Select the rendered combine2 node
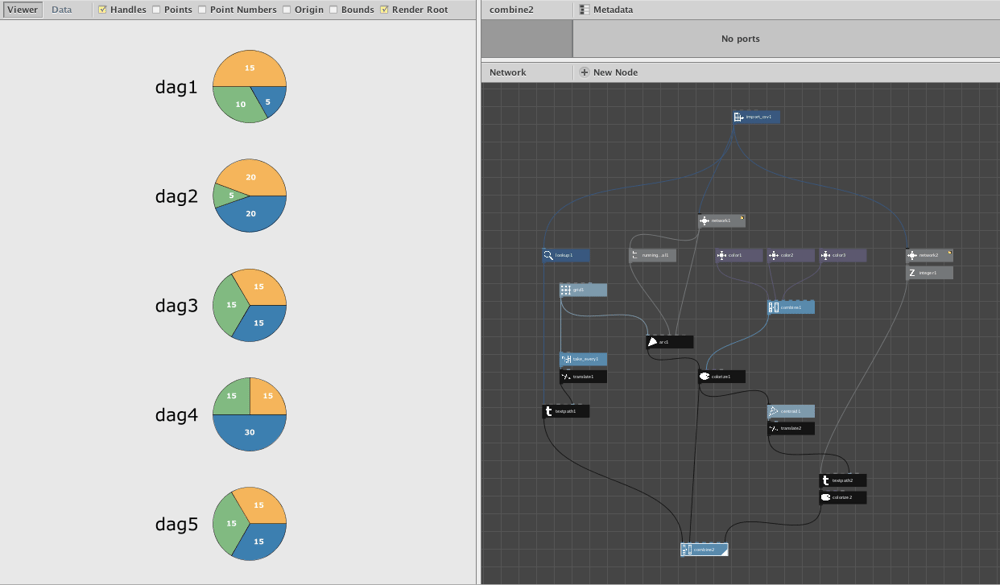Screen dimensions: 1000x585 (x=704, y=549)
